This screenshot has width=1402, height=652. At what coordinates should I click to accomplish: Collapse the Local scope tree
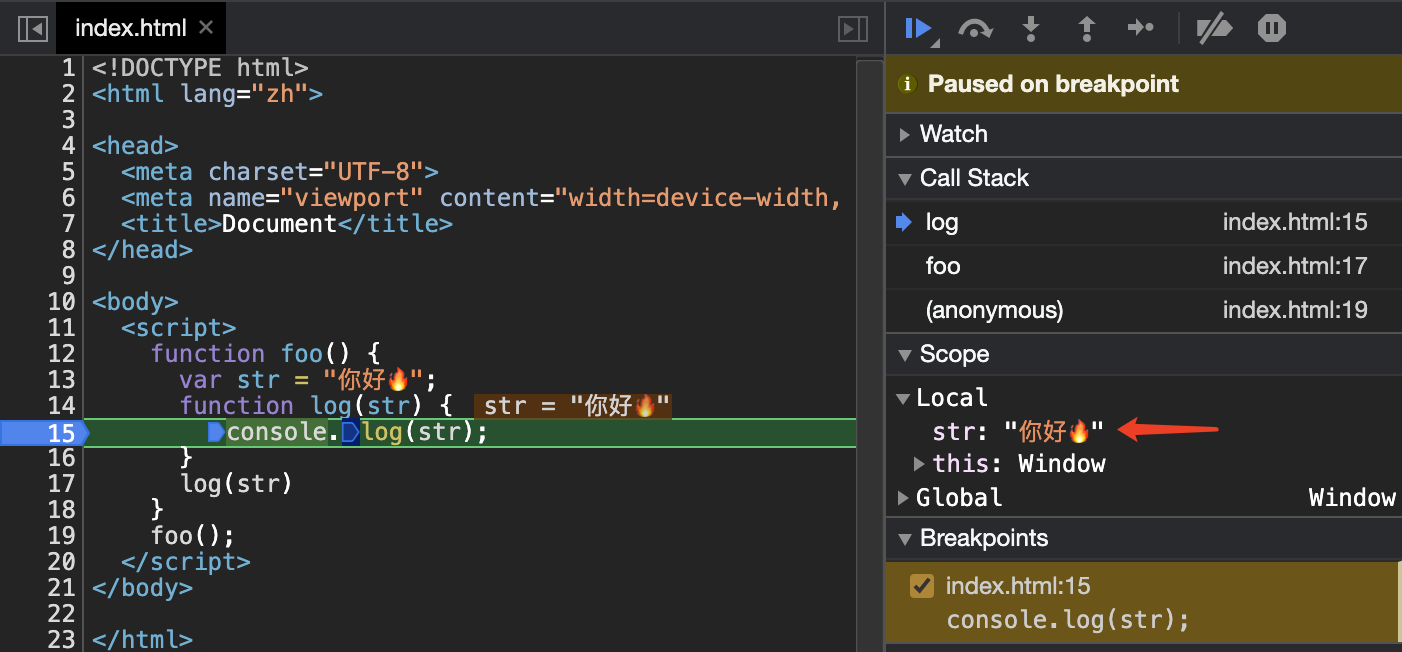click(904, 398)
